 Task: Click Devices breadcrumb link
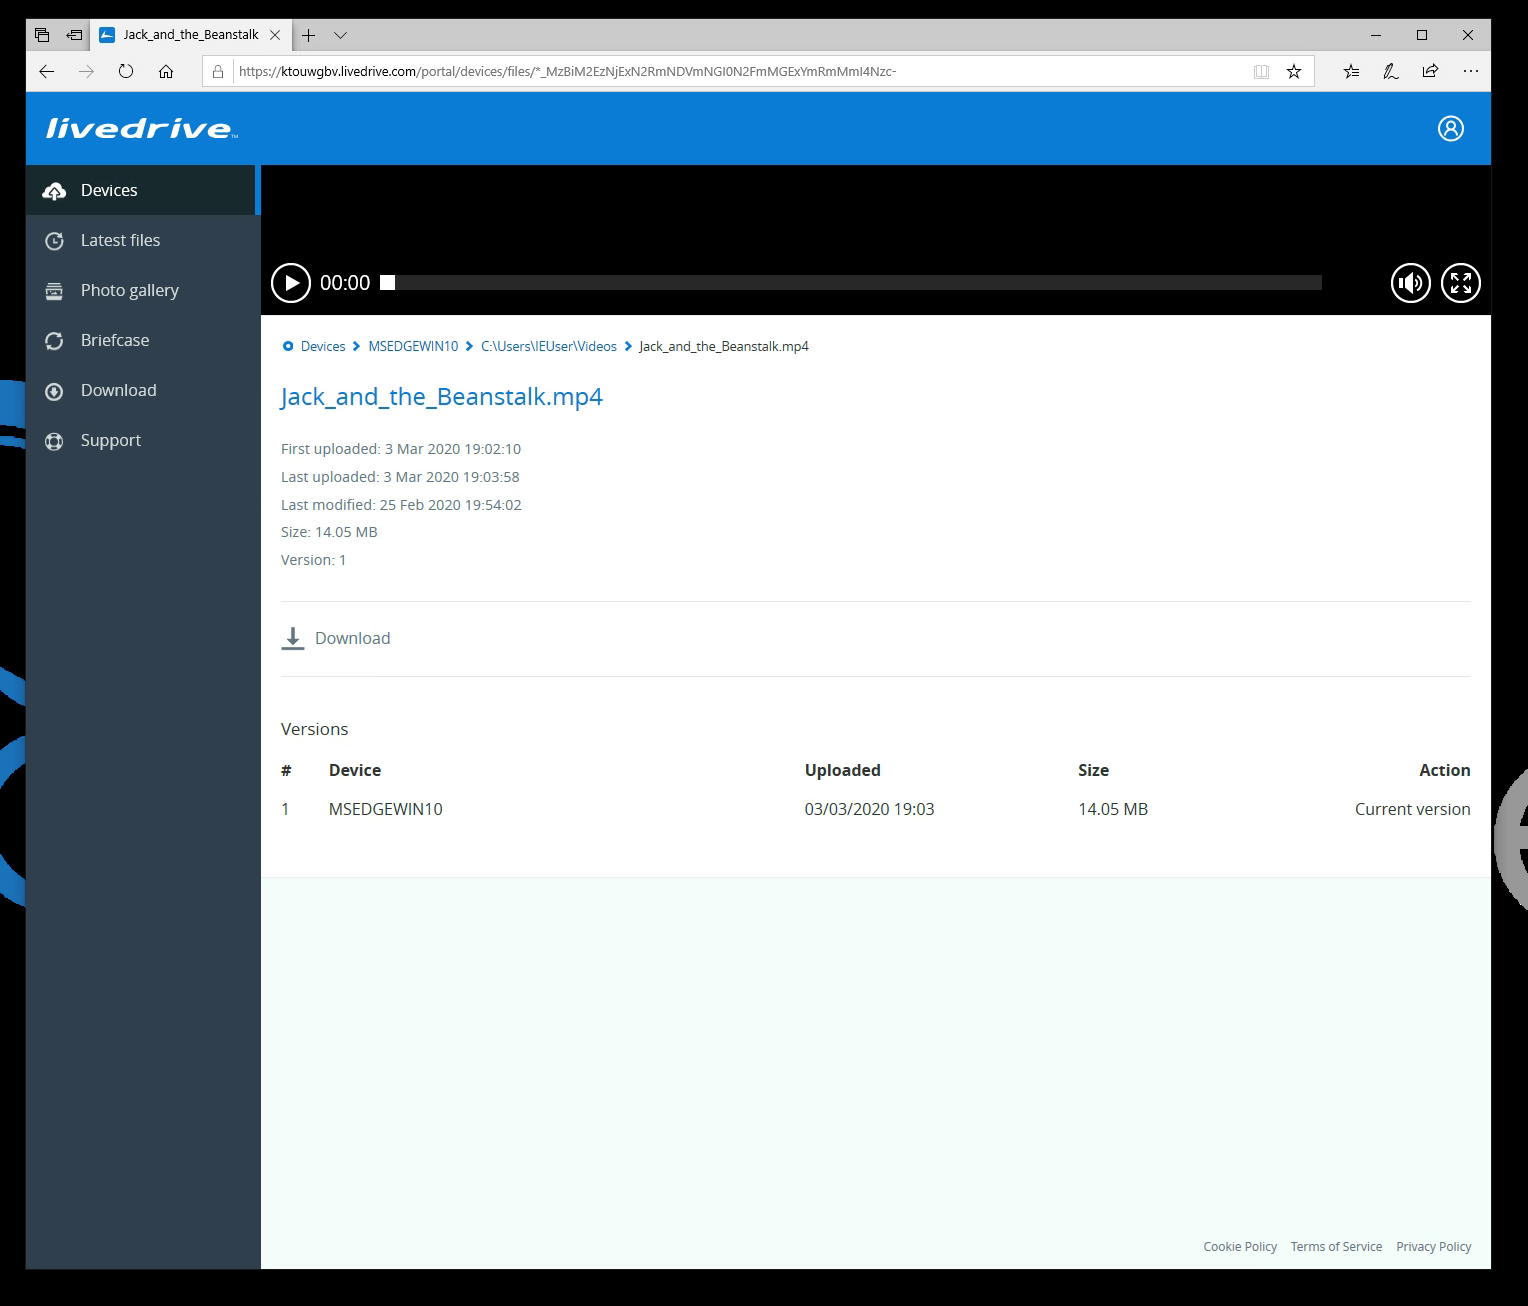point(322,346)
